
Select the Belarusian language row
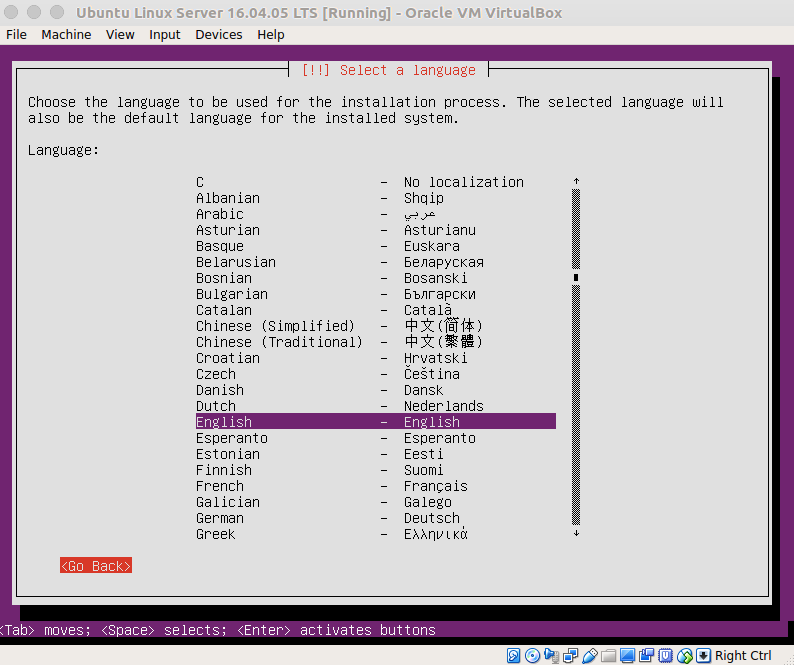click(375, 262)
